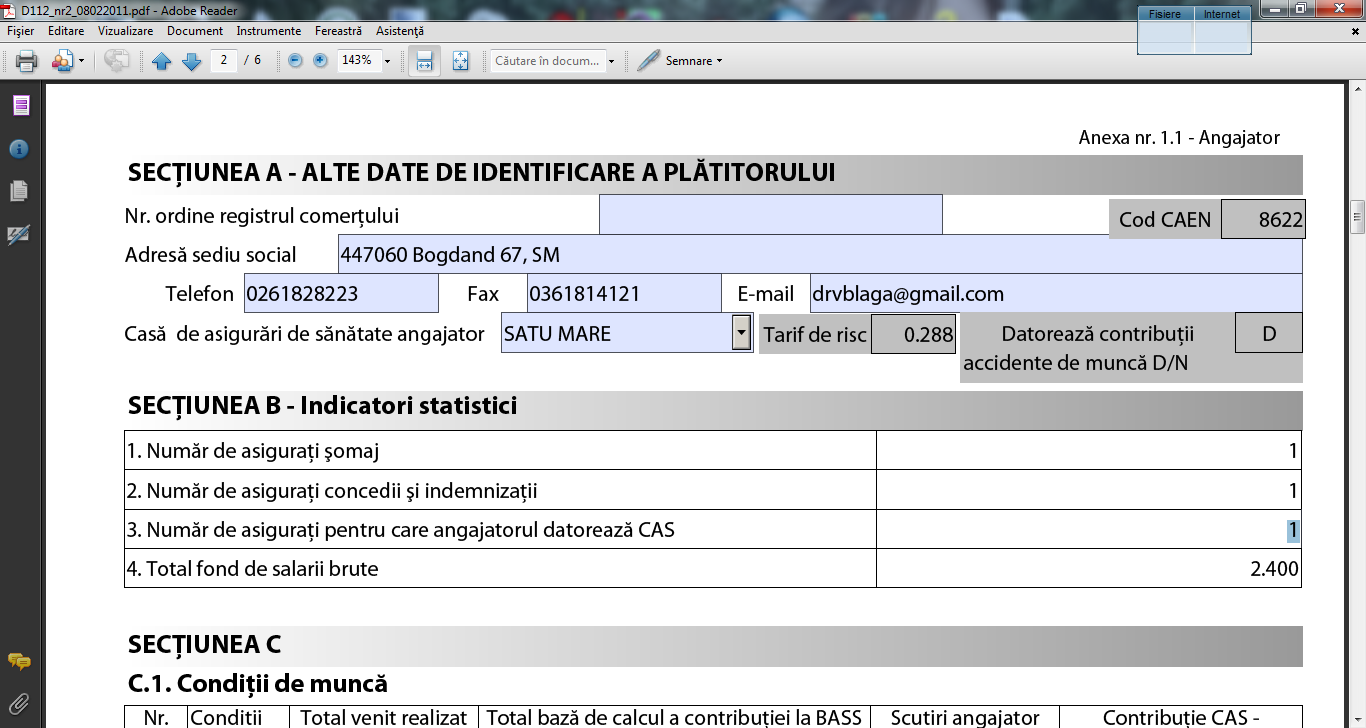Screen dimensions: 1366x728
Task: Open Editare menu
Action: point(66,31)
